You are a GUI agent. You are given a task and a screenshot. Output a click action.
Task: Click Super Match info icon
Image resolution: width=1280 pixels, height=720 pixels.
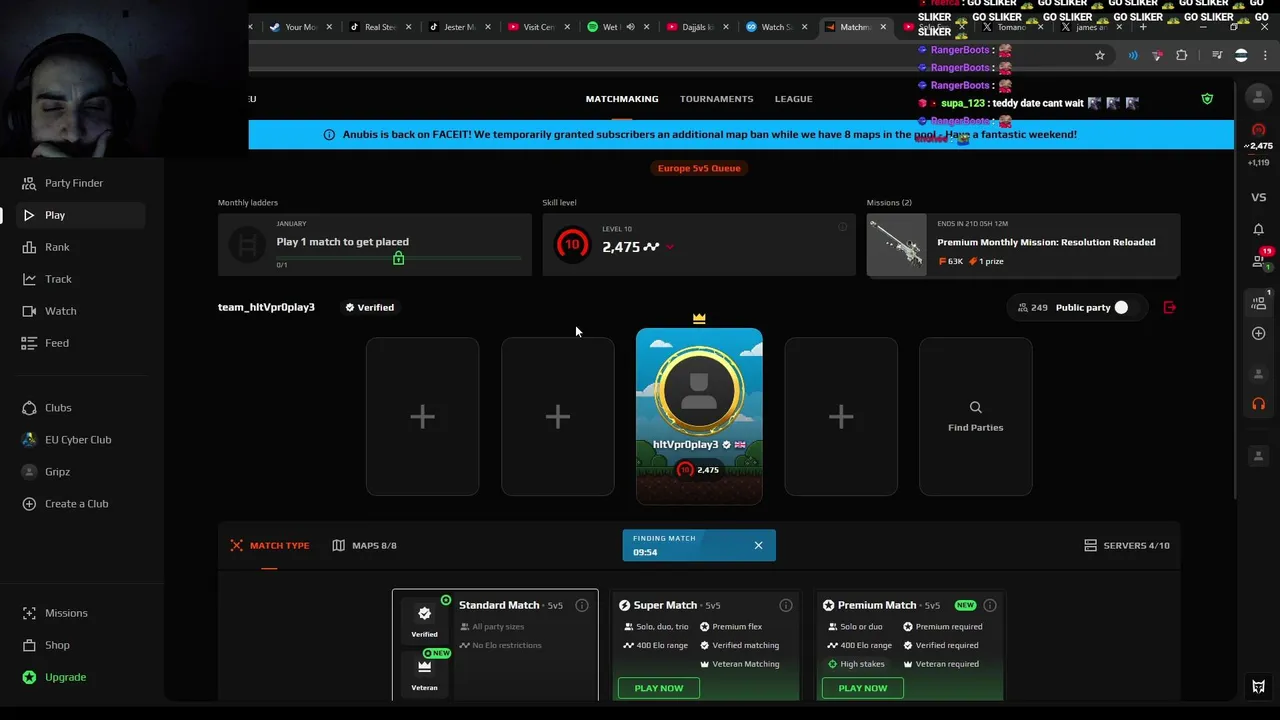tap(786, 606)
